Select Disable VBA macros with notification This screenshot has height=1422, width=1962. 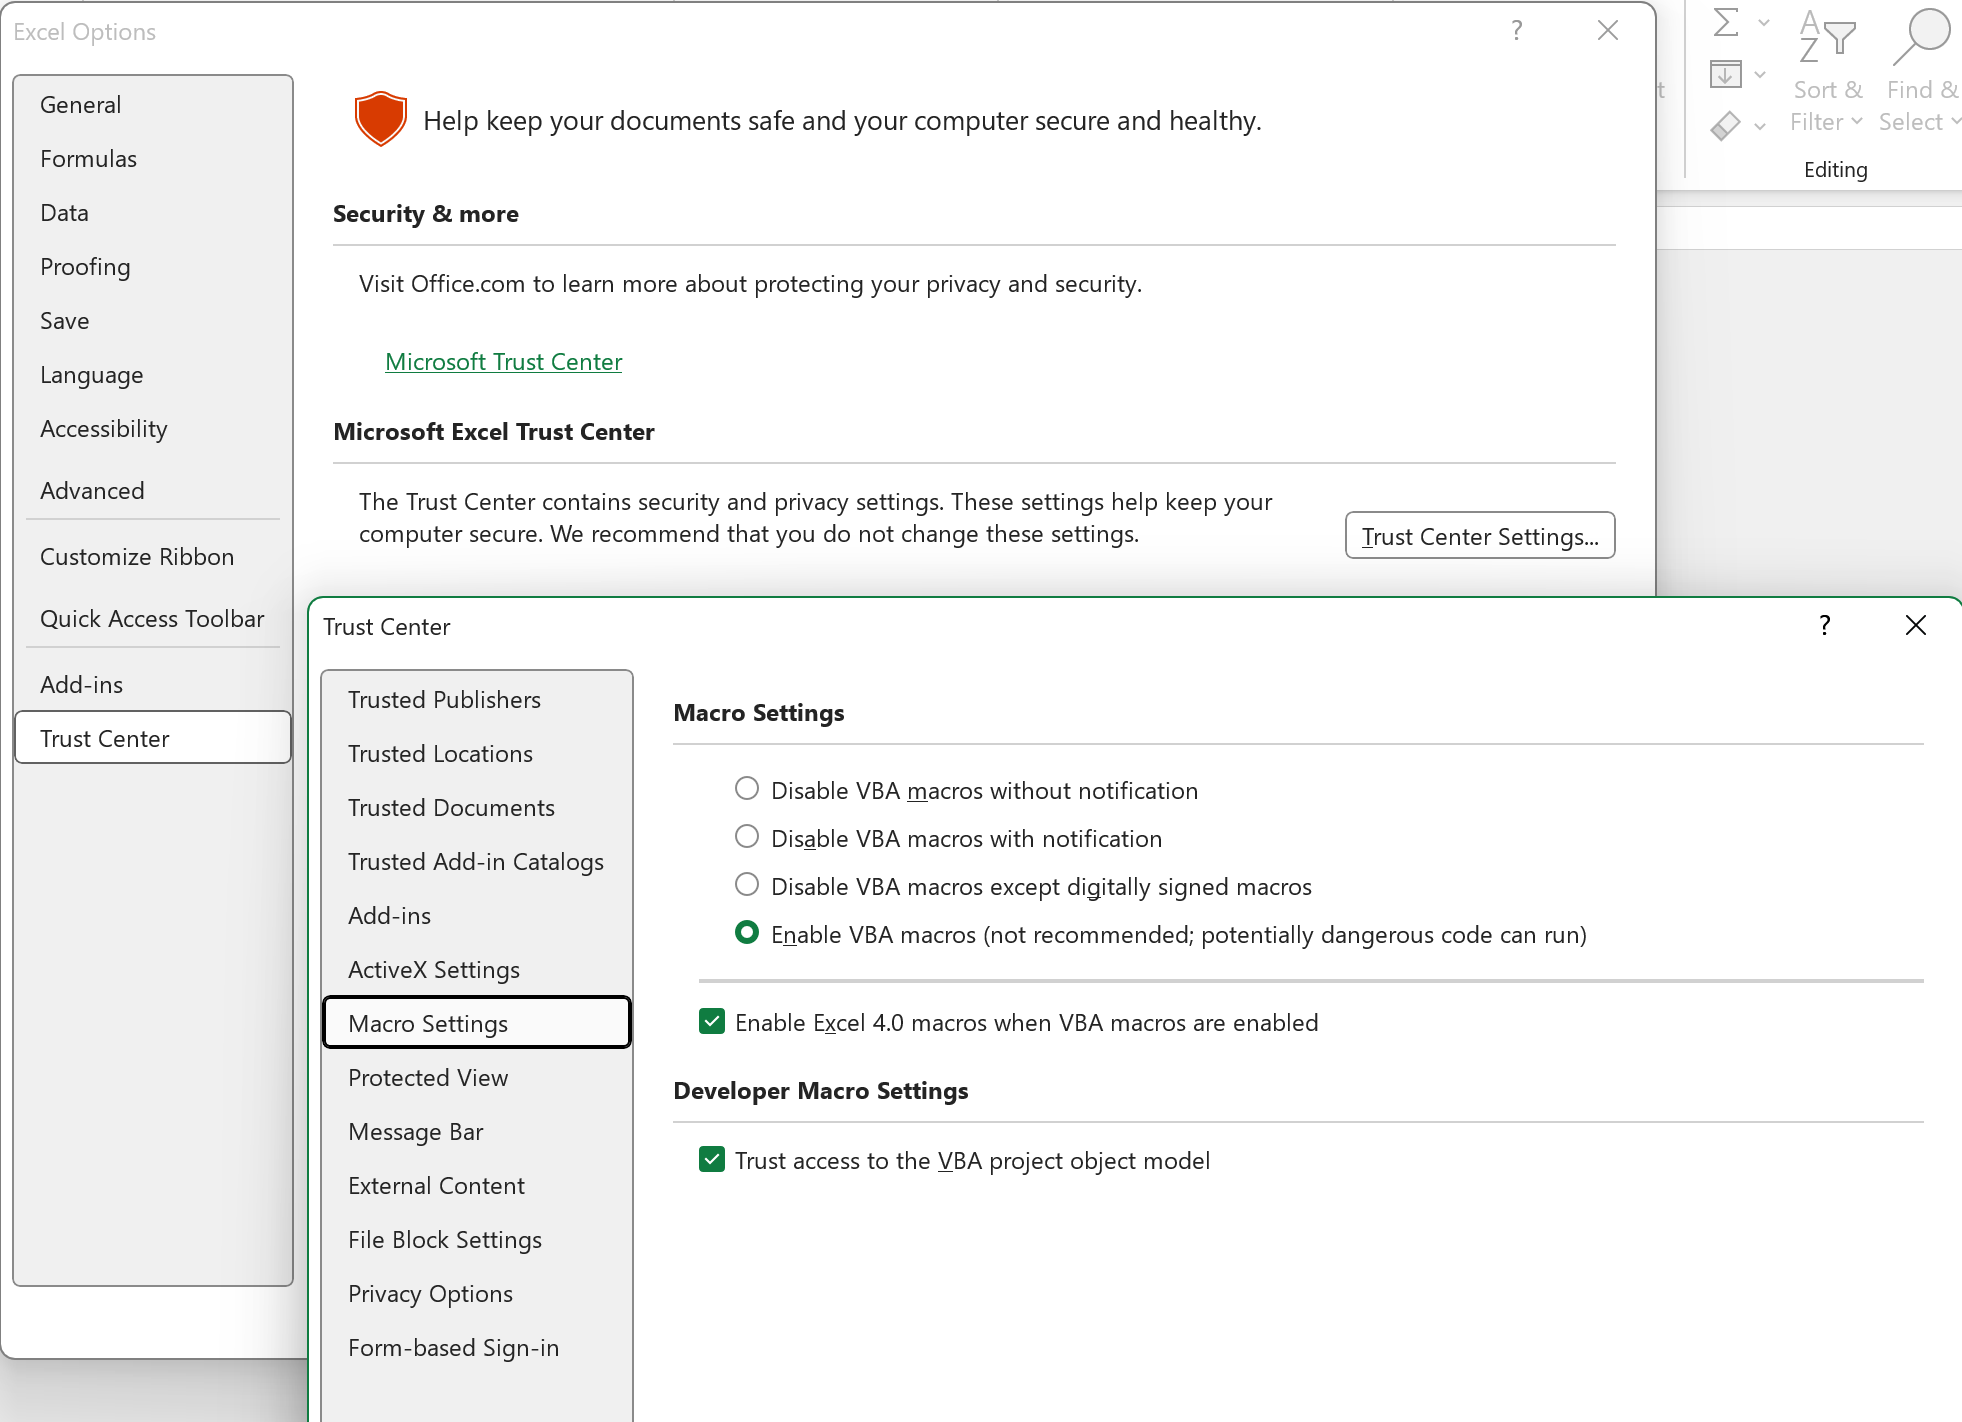pyautogui.click(x=747, y=837)
